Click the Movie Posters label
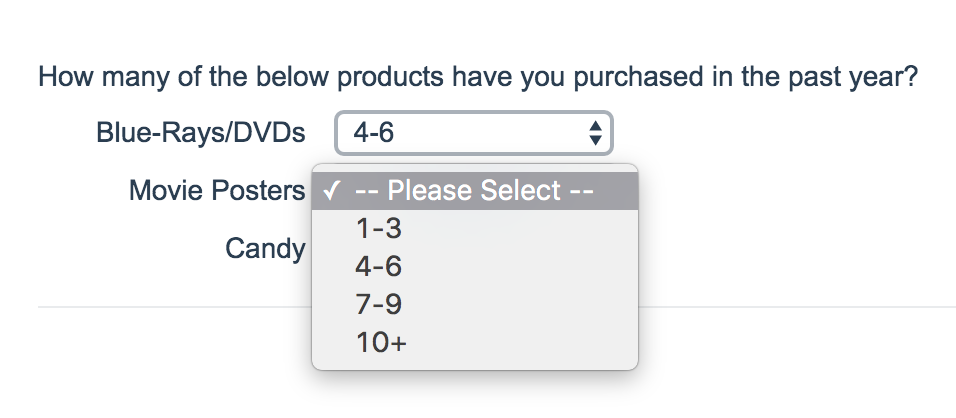 coord(216,190)
